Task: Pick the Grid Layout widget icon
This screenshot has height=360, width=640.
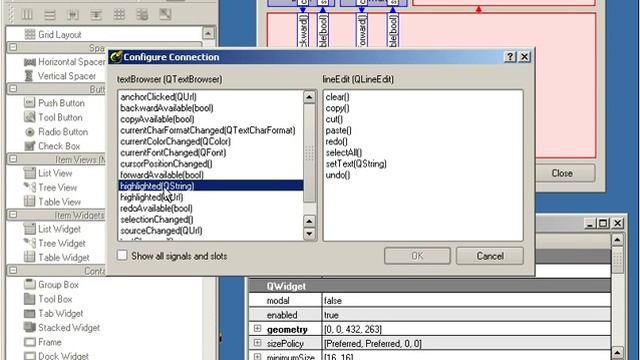Action: 30,34
